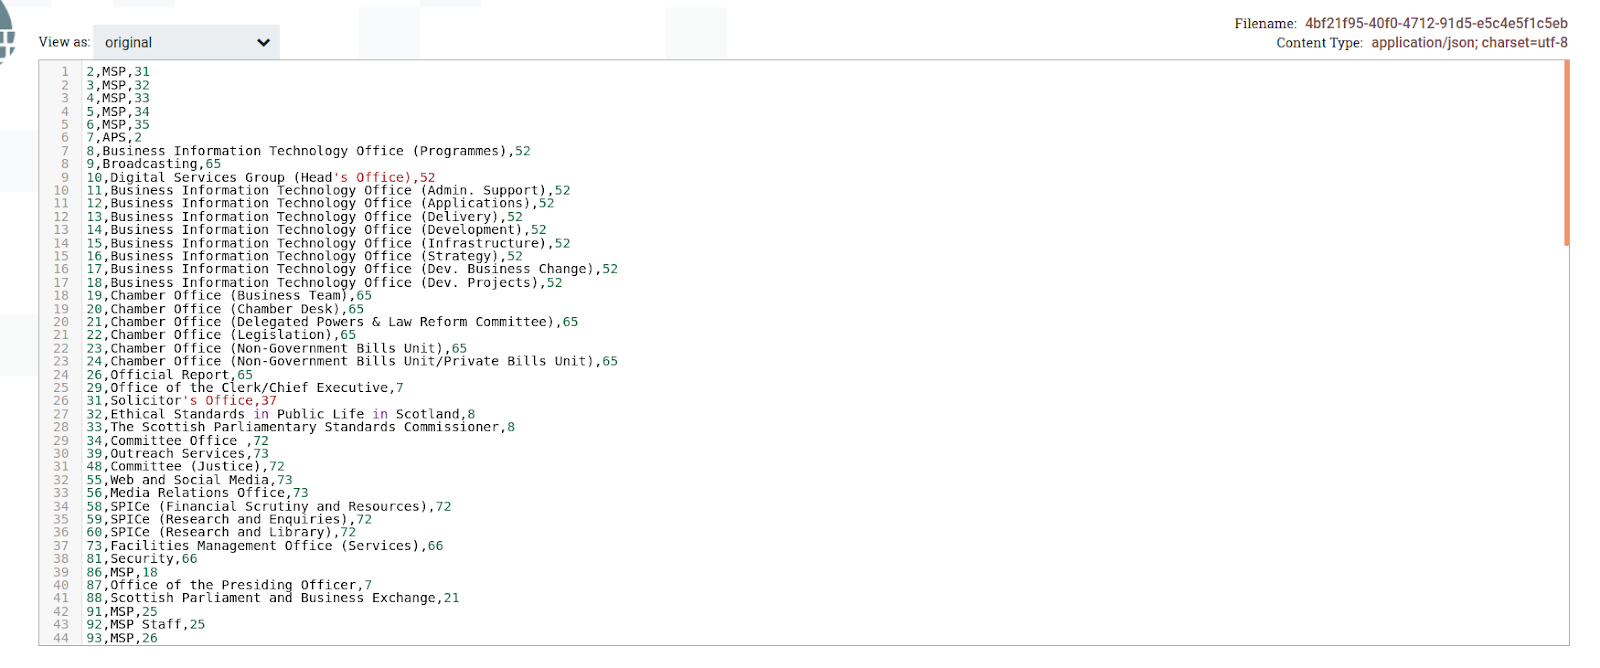
Task: Click the "MSP Staff,25" line
Action: (x=145, y=625)
